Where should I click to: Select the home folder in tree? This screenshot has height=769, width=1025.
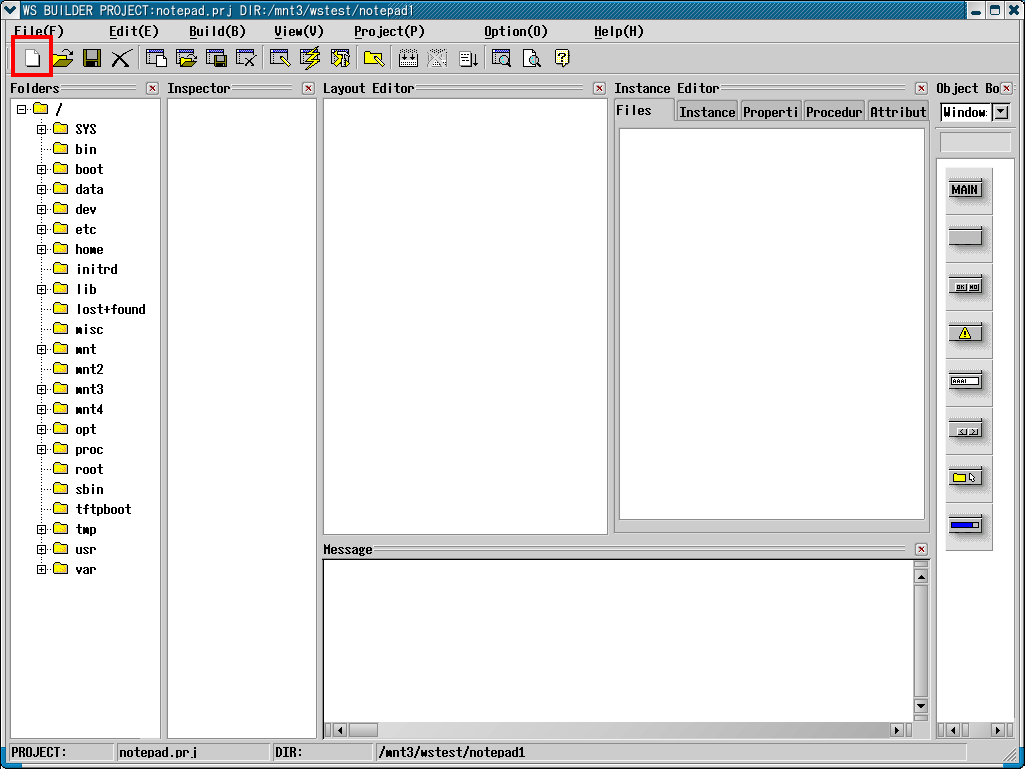tap(89, 249)
